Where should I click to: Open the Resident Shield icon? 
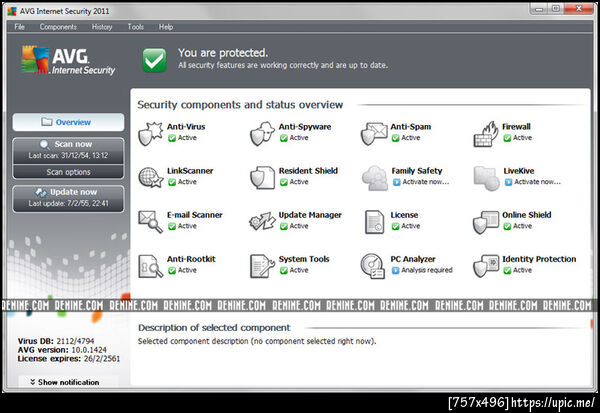tap(262, 178)
